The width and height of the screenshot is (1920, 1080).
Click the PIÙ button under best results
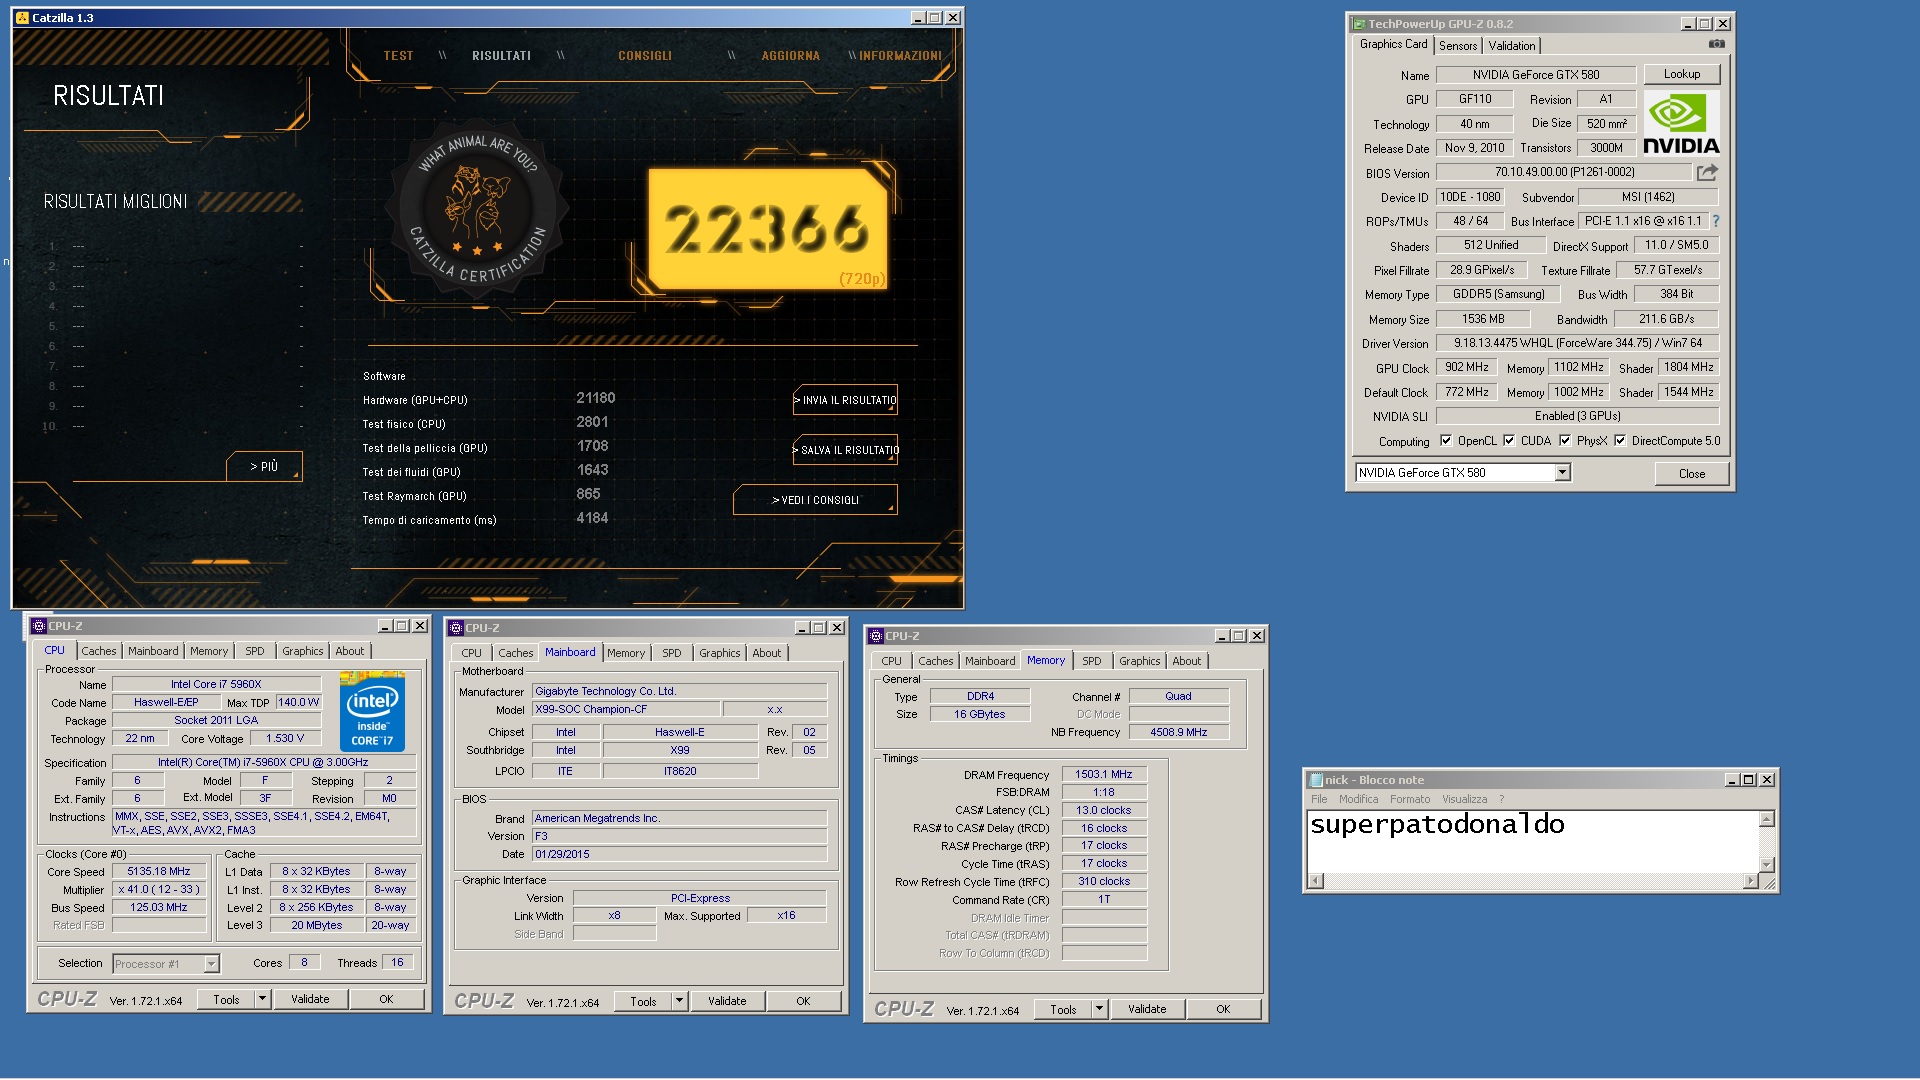(264, 467)
